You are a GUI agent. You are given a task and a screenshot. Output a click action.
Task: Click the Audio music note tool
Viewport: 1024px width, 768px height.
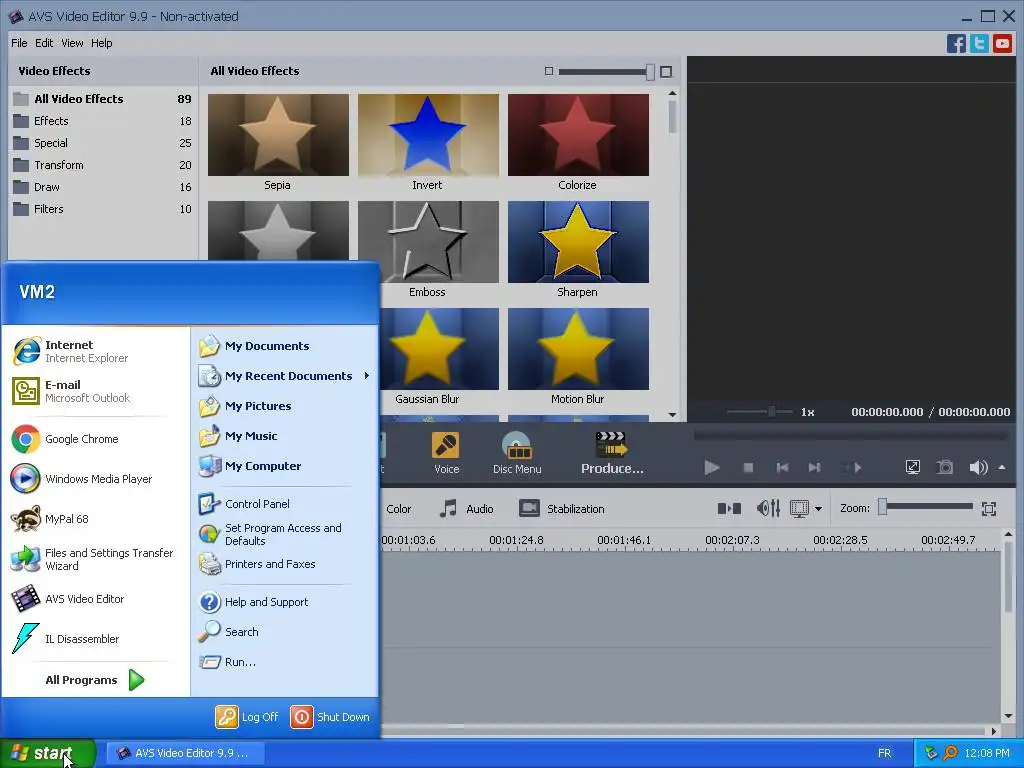pyautogui.click(x=466, y=509)
